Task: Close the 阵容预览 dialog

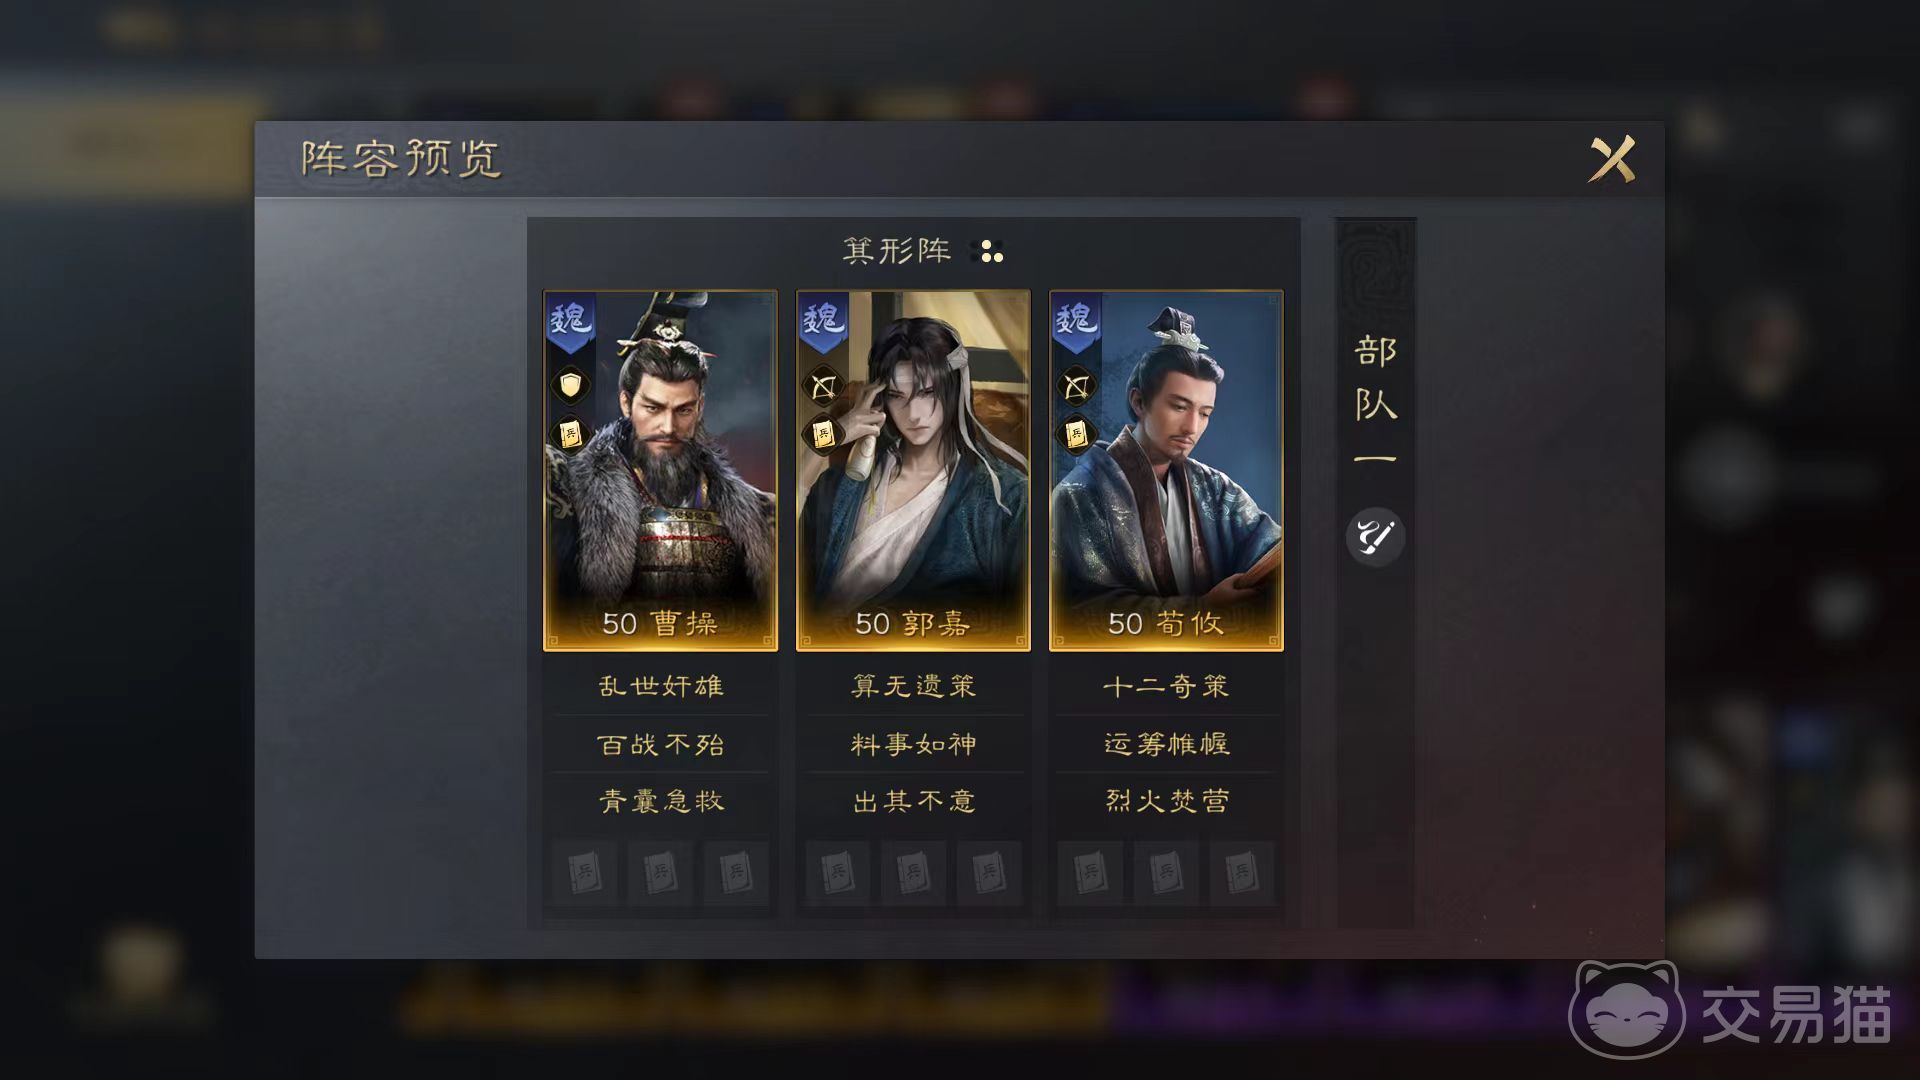Action: click(x=1612, y=159)
